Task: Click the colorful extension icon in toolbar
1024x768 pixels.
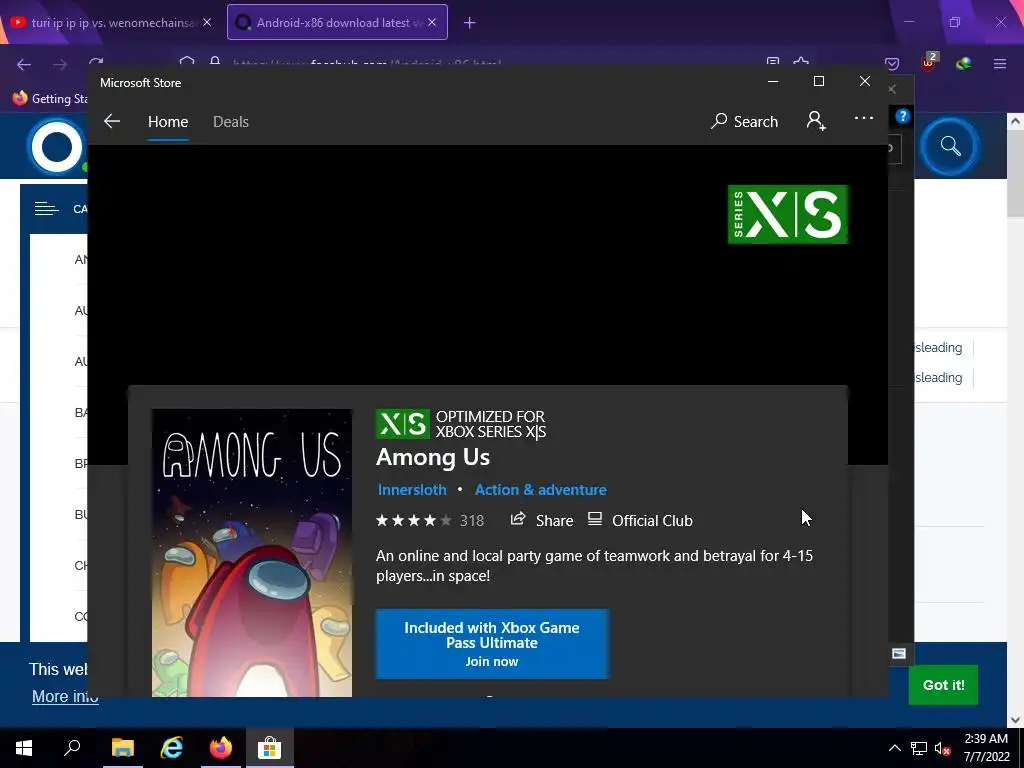Action: pyautogui.click(x=963, y=64)
